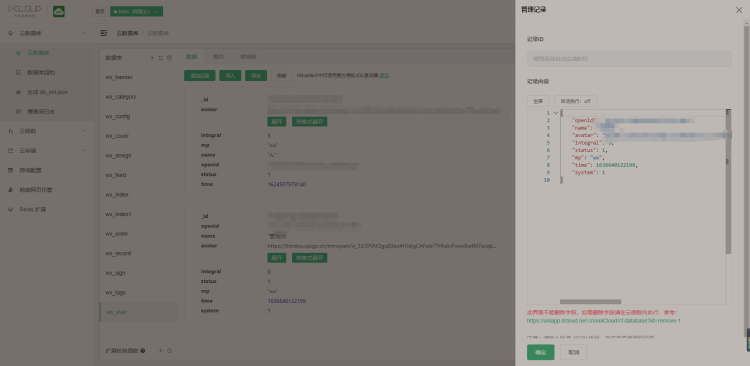The height and width of the screenshot is (366, 750).
Task: Focus the 记录ID input field
Action: [629, 59]
